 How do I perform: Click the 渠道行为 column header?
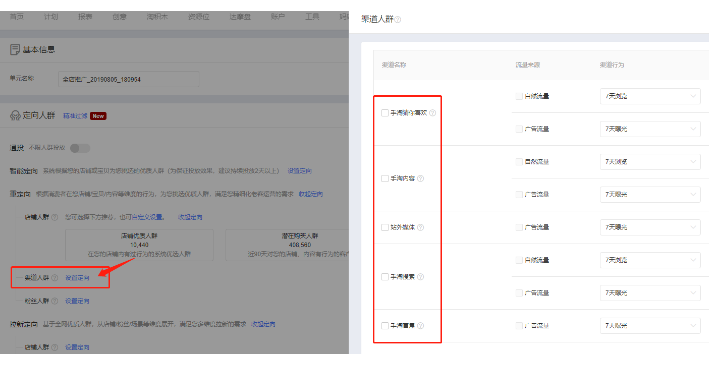coord(612,65)
